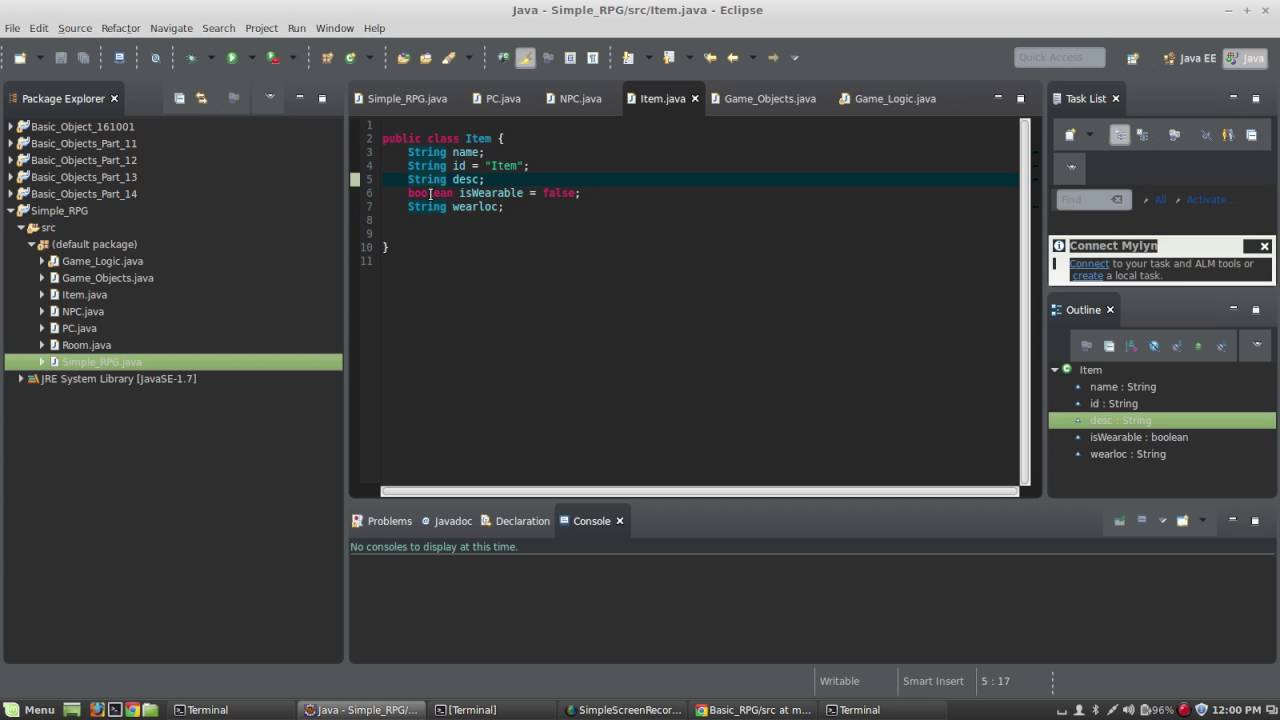This screenshot has height=720, width=1280.
Task: Open the Declaration tab
Action: coord(516,521)
